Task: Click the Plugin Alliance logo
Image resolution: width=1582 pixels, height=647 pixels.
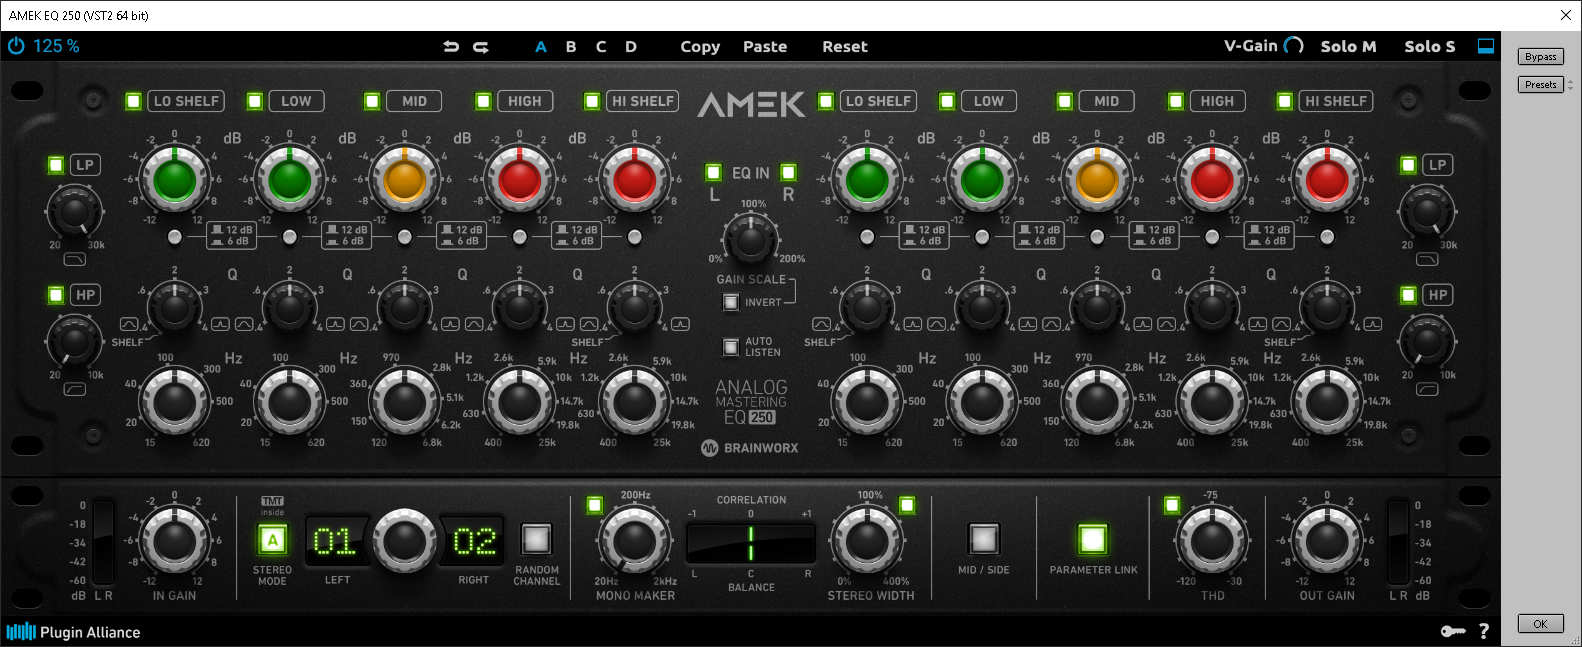Action: pyautogui.click(x=73, y=632)
